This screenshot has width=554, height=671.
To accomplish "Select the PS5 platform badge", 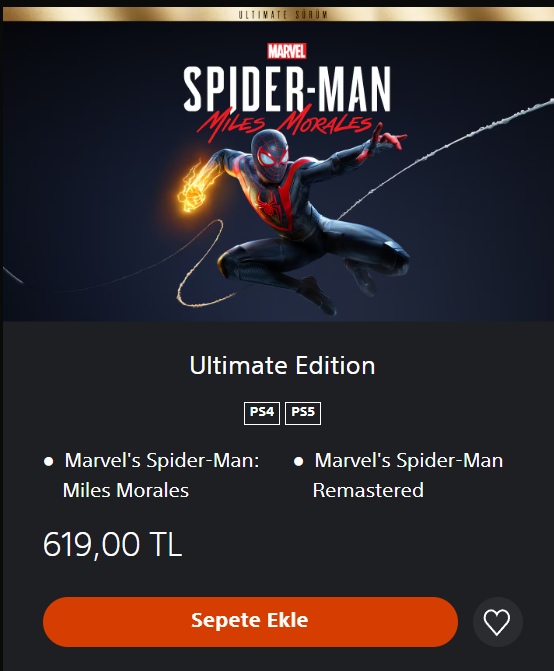I will tap(303, 413).
